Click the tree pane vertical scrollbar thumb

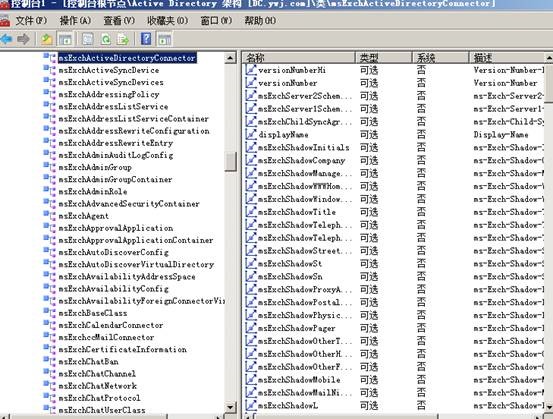click(x=230, y=162)
